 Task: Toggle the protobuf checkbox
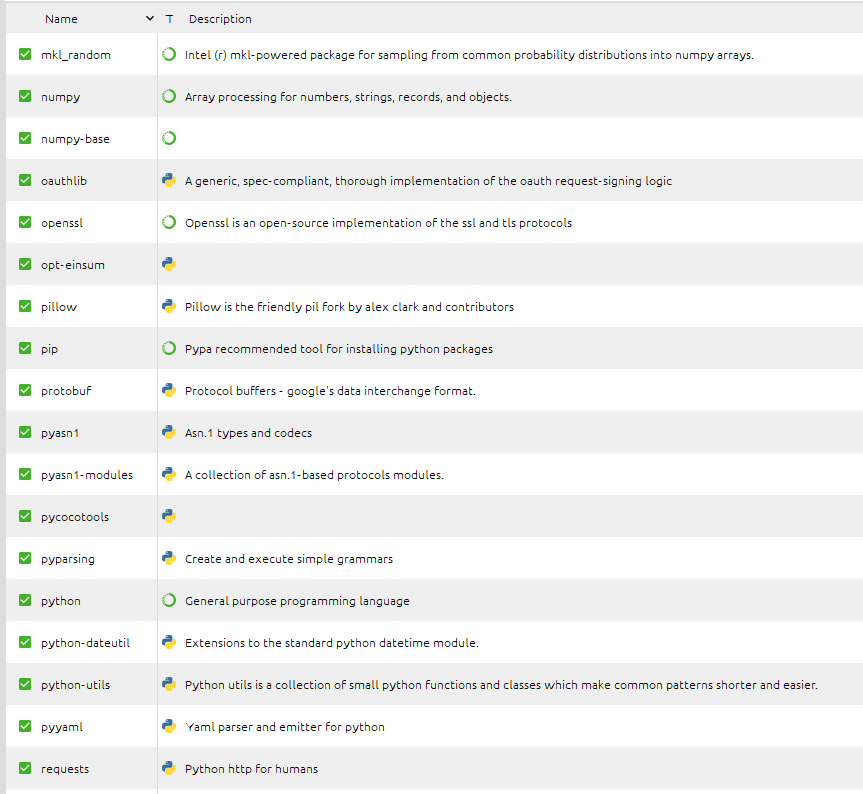25,390
